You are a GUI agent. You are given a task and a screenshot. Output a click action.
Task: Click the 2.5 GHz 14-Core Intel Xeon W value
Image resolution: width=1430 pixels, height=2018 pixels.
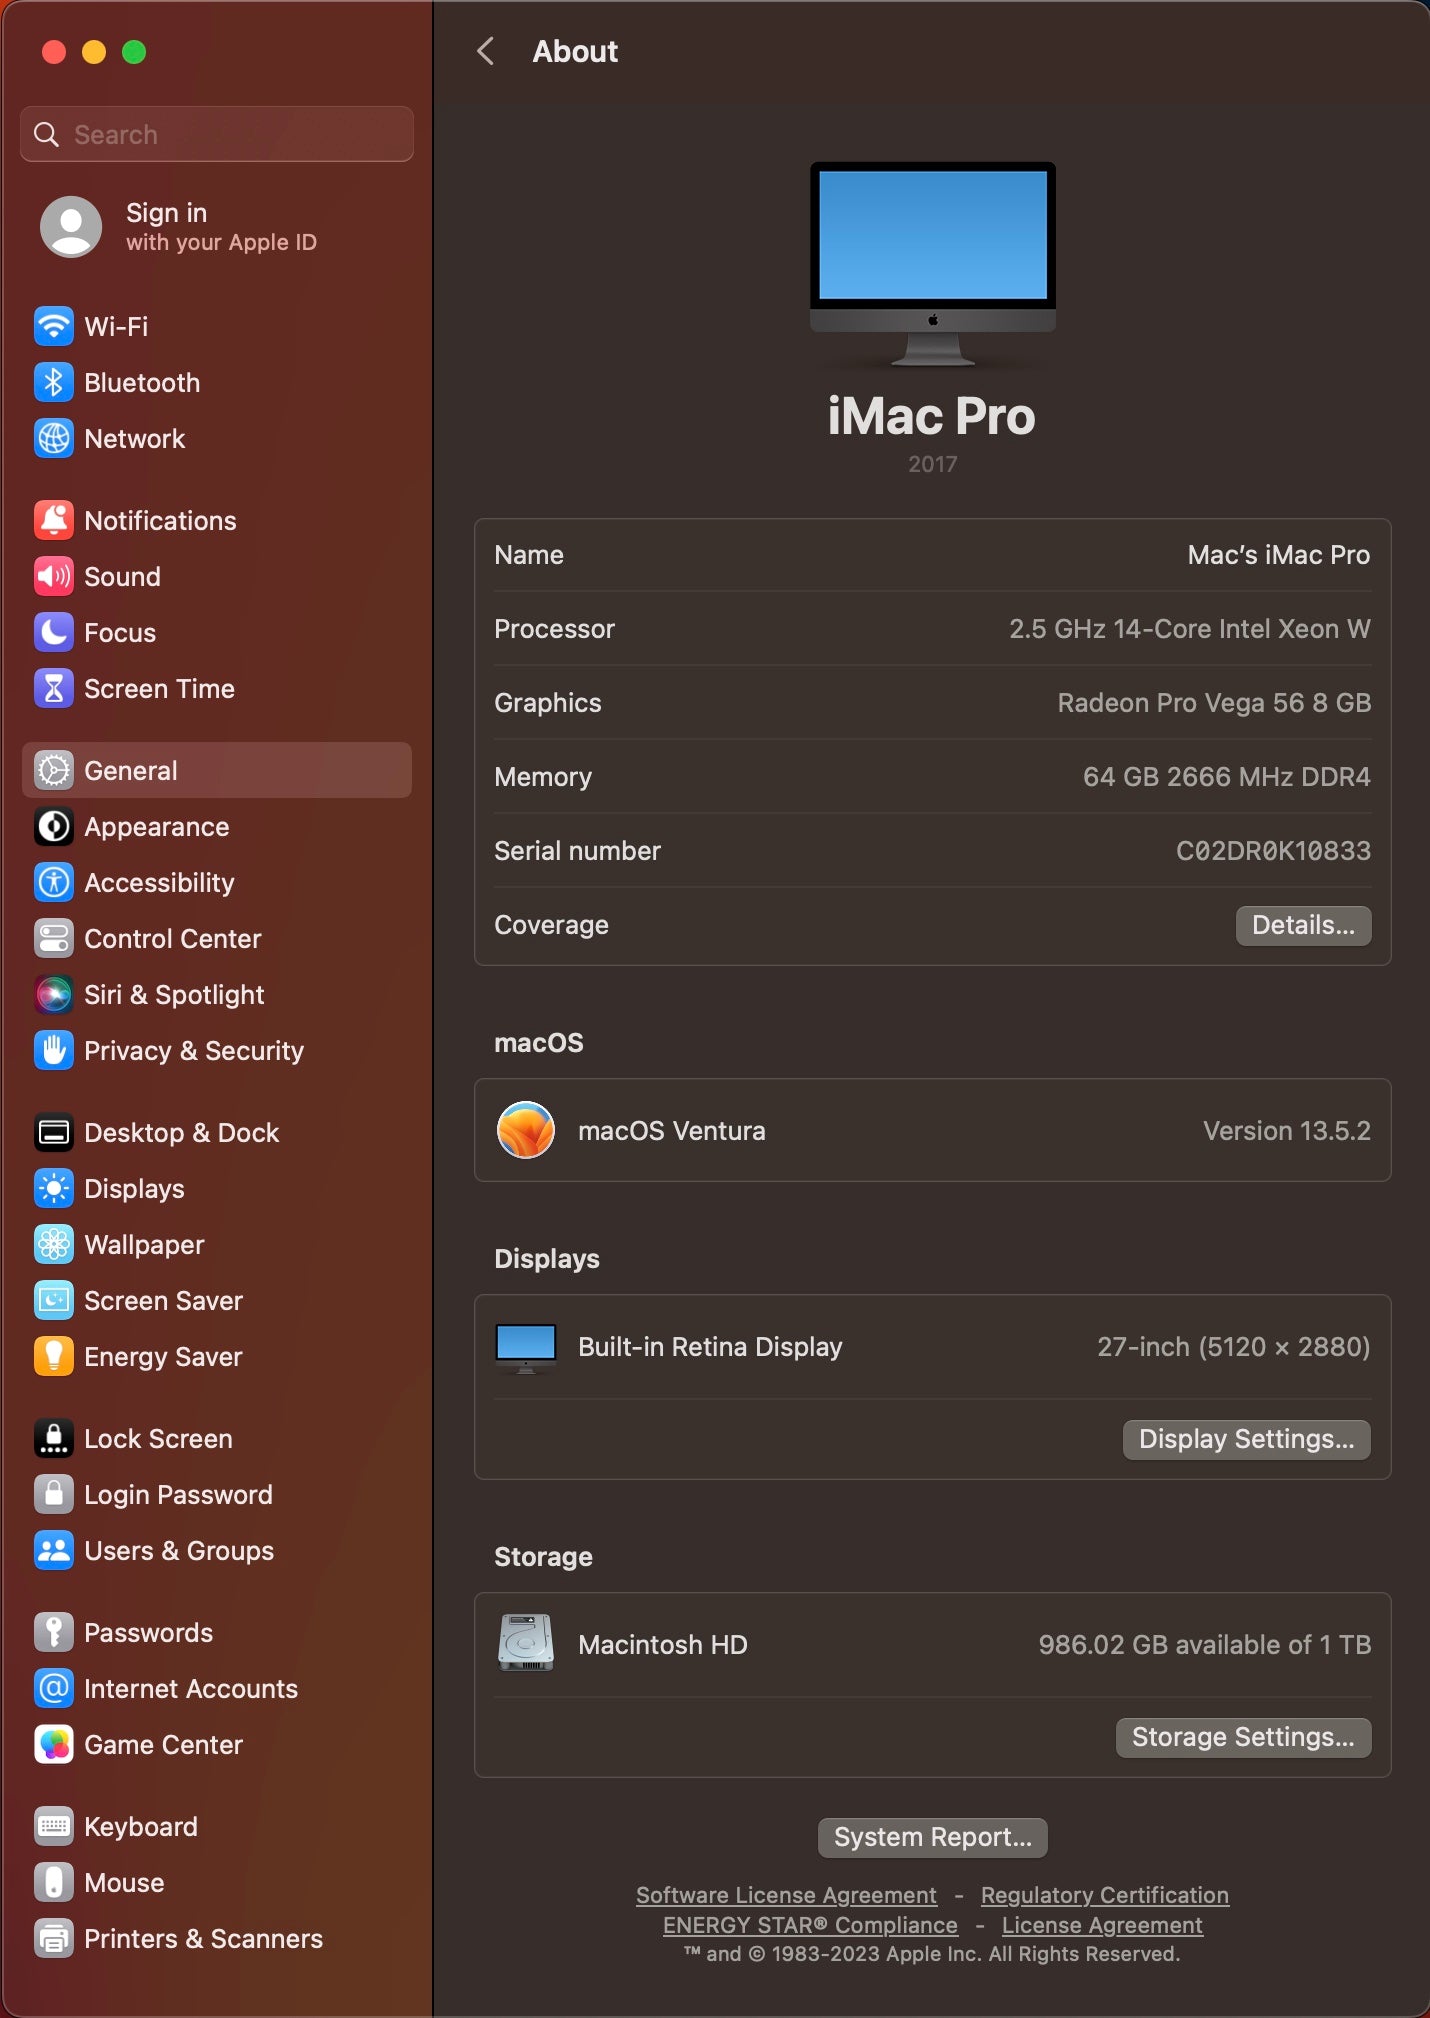(1189, 629)
